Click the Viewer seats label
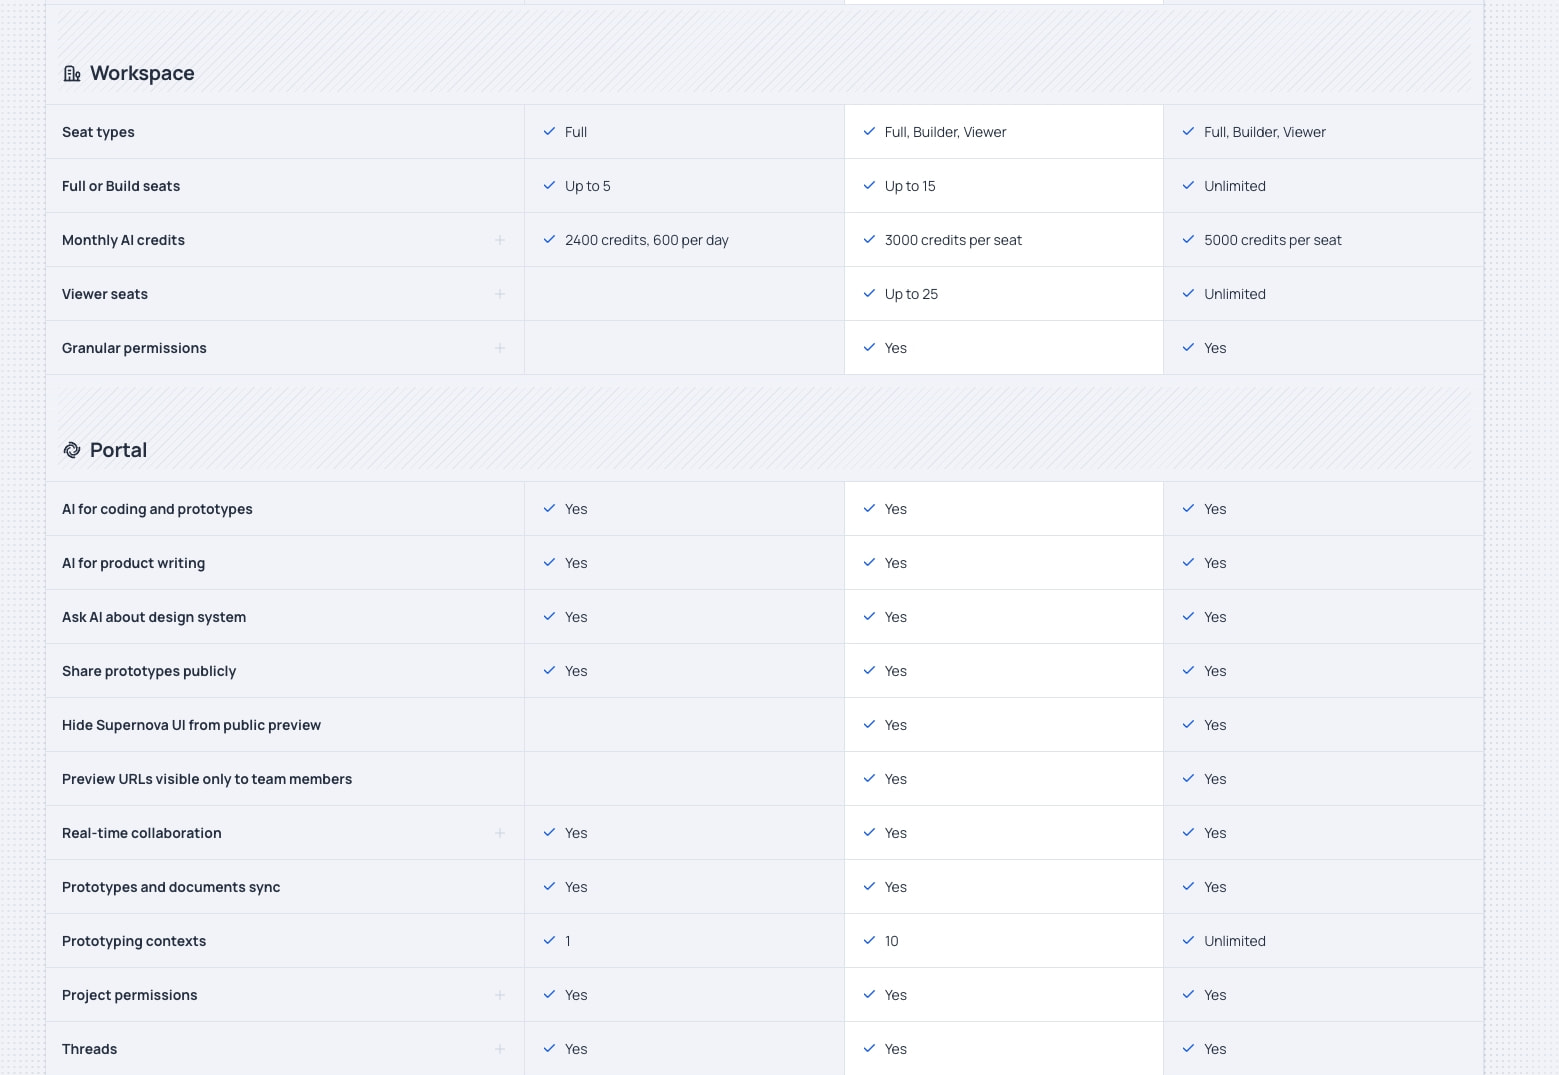Screen dimensions: 1559x1075 (x=105, y=294)
